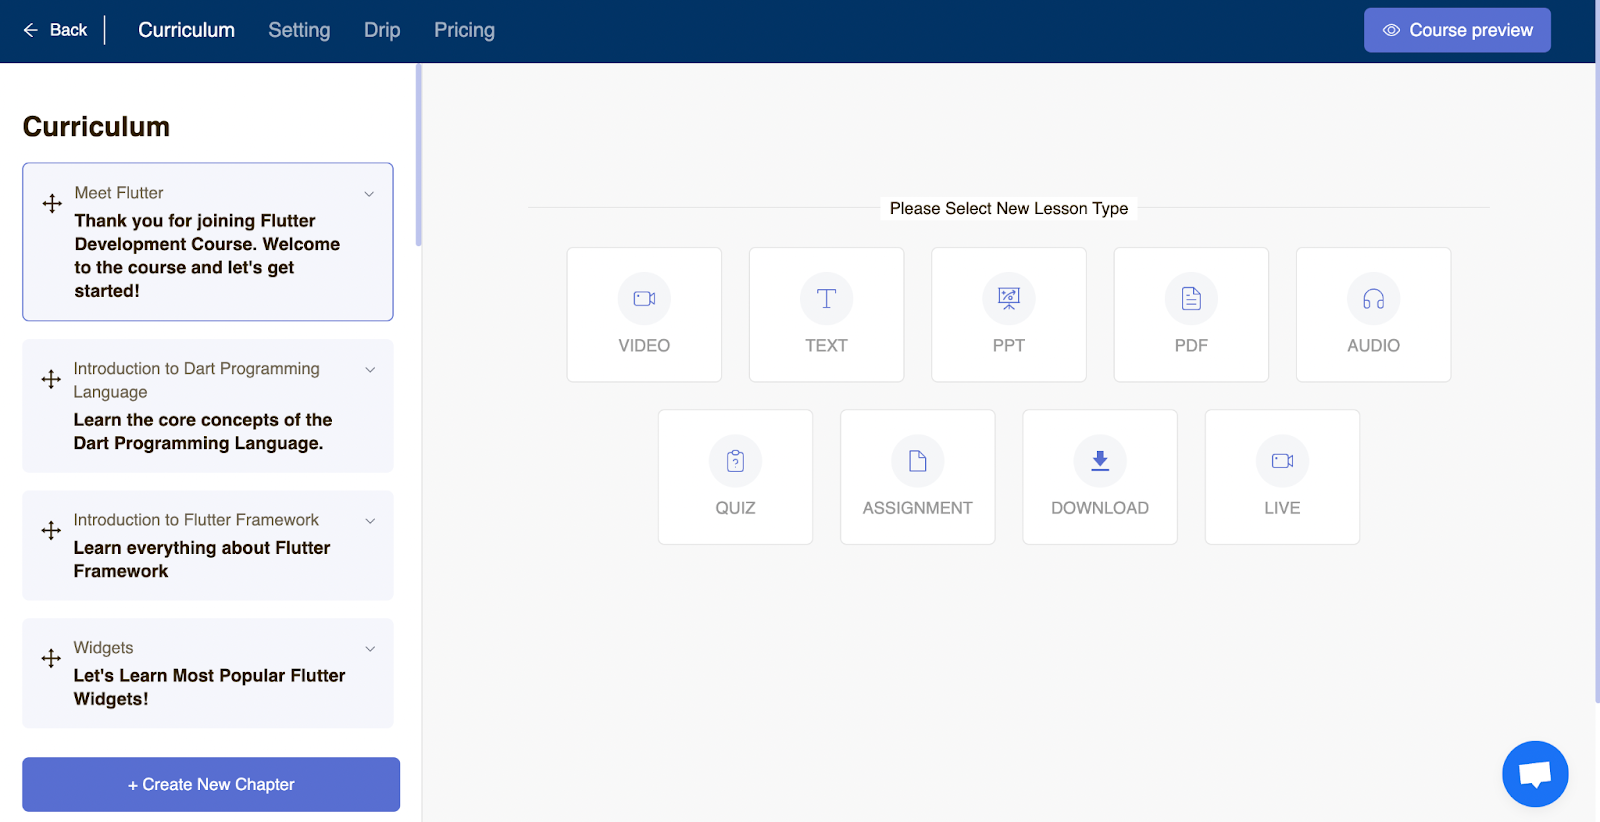Open the Course preview
1600x822 pixels.
1457,30
